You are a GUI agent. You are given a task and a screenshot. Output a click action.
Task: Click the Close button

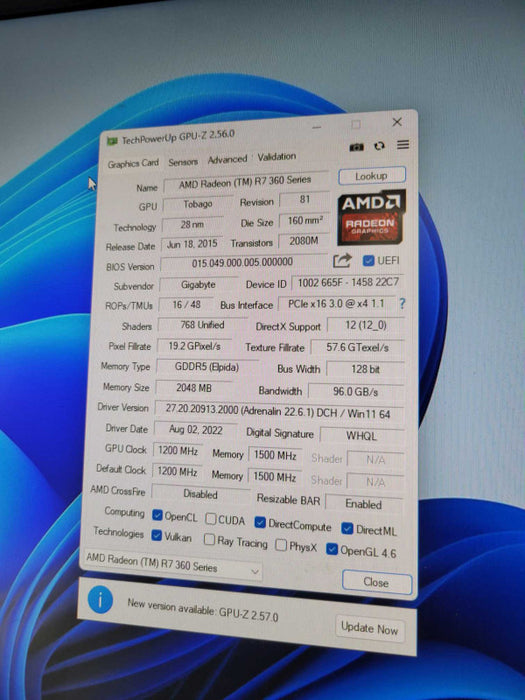coord(377,582)
